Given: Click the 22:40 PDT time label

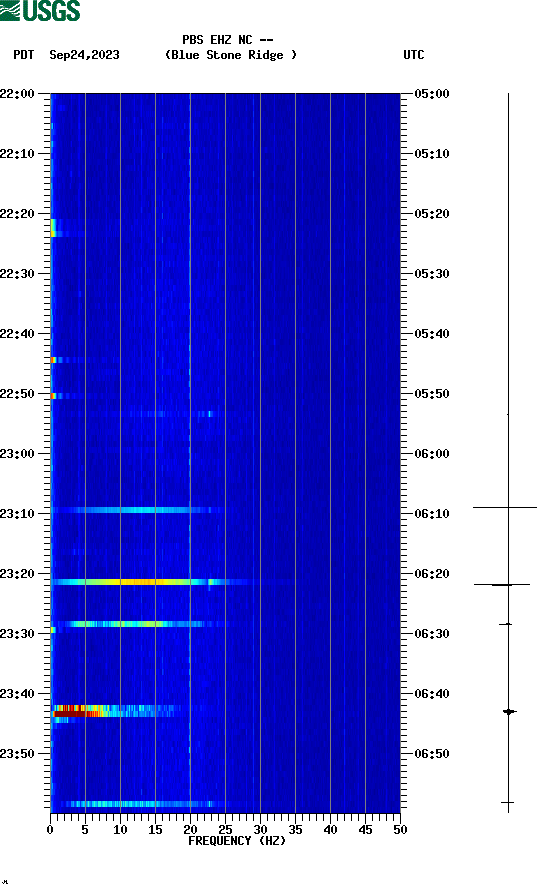Looking at the screenshot, I should [17, 334].
